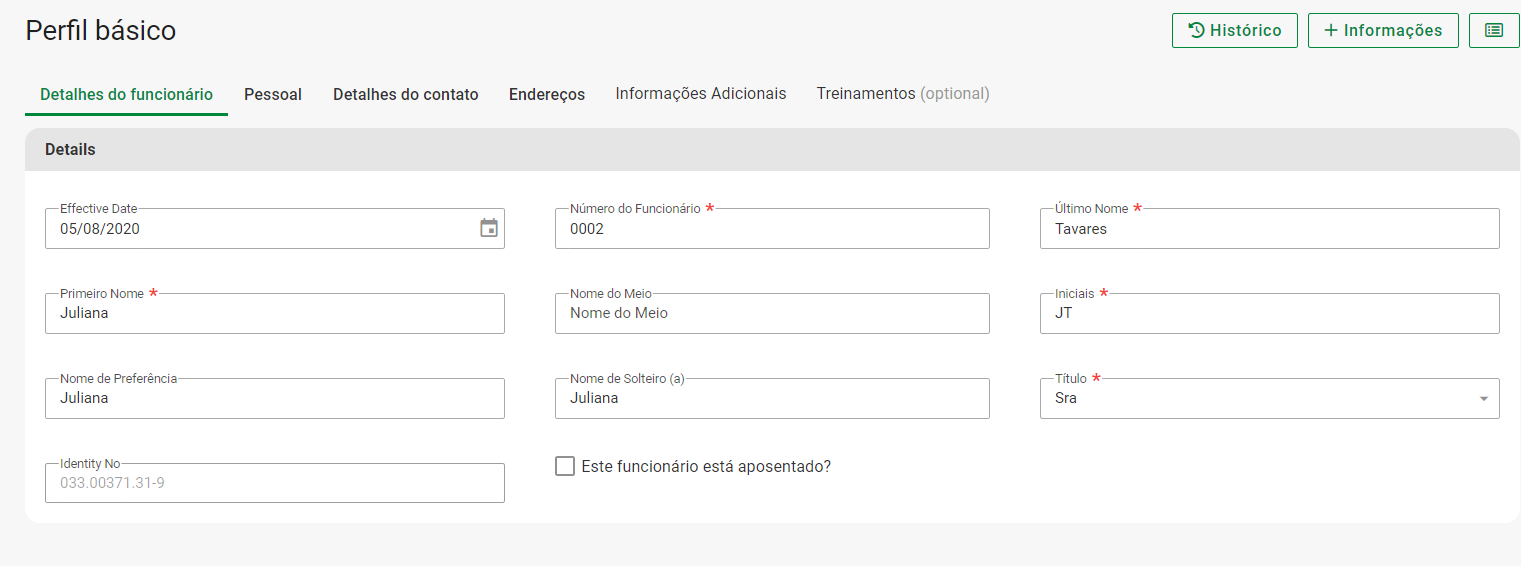Check the 'Este funcionário está aposentado?' checkbox
The width and height of the screenshot is (1521, 566).
click(x=565, y=466)
